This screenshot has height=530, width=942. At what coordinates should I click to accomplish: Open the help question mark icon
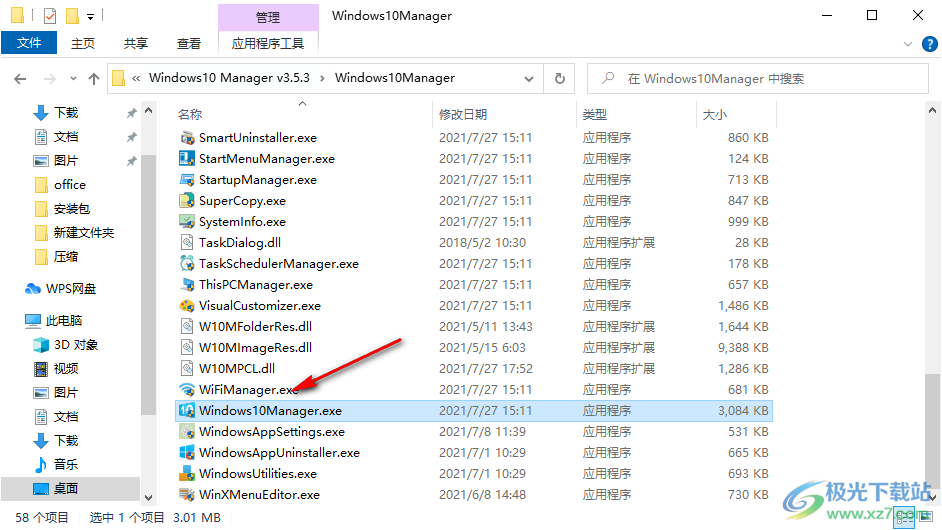tap(929, 44)
